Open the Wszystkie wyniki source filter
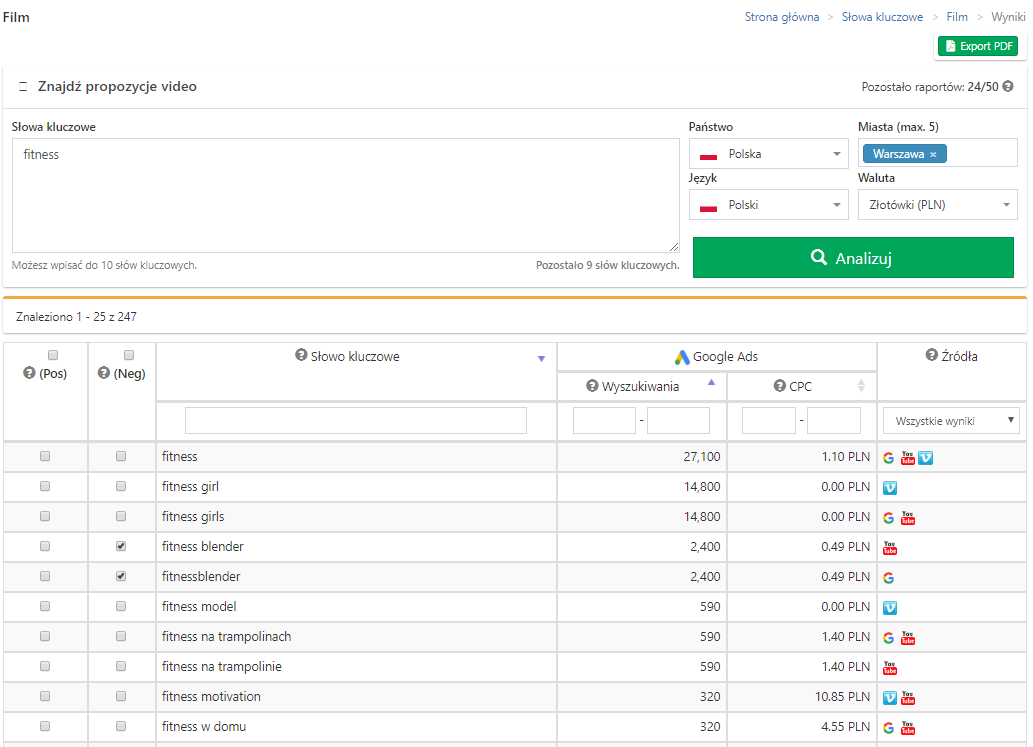Viewport: 1033px width, 747px height. tap(950, 421)
